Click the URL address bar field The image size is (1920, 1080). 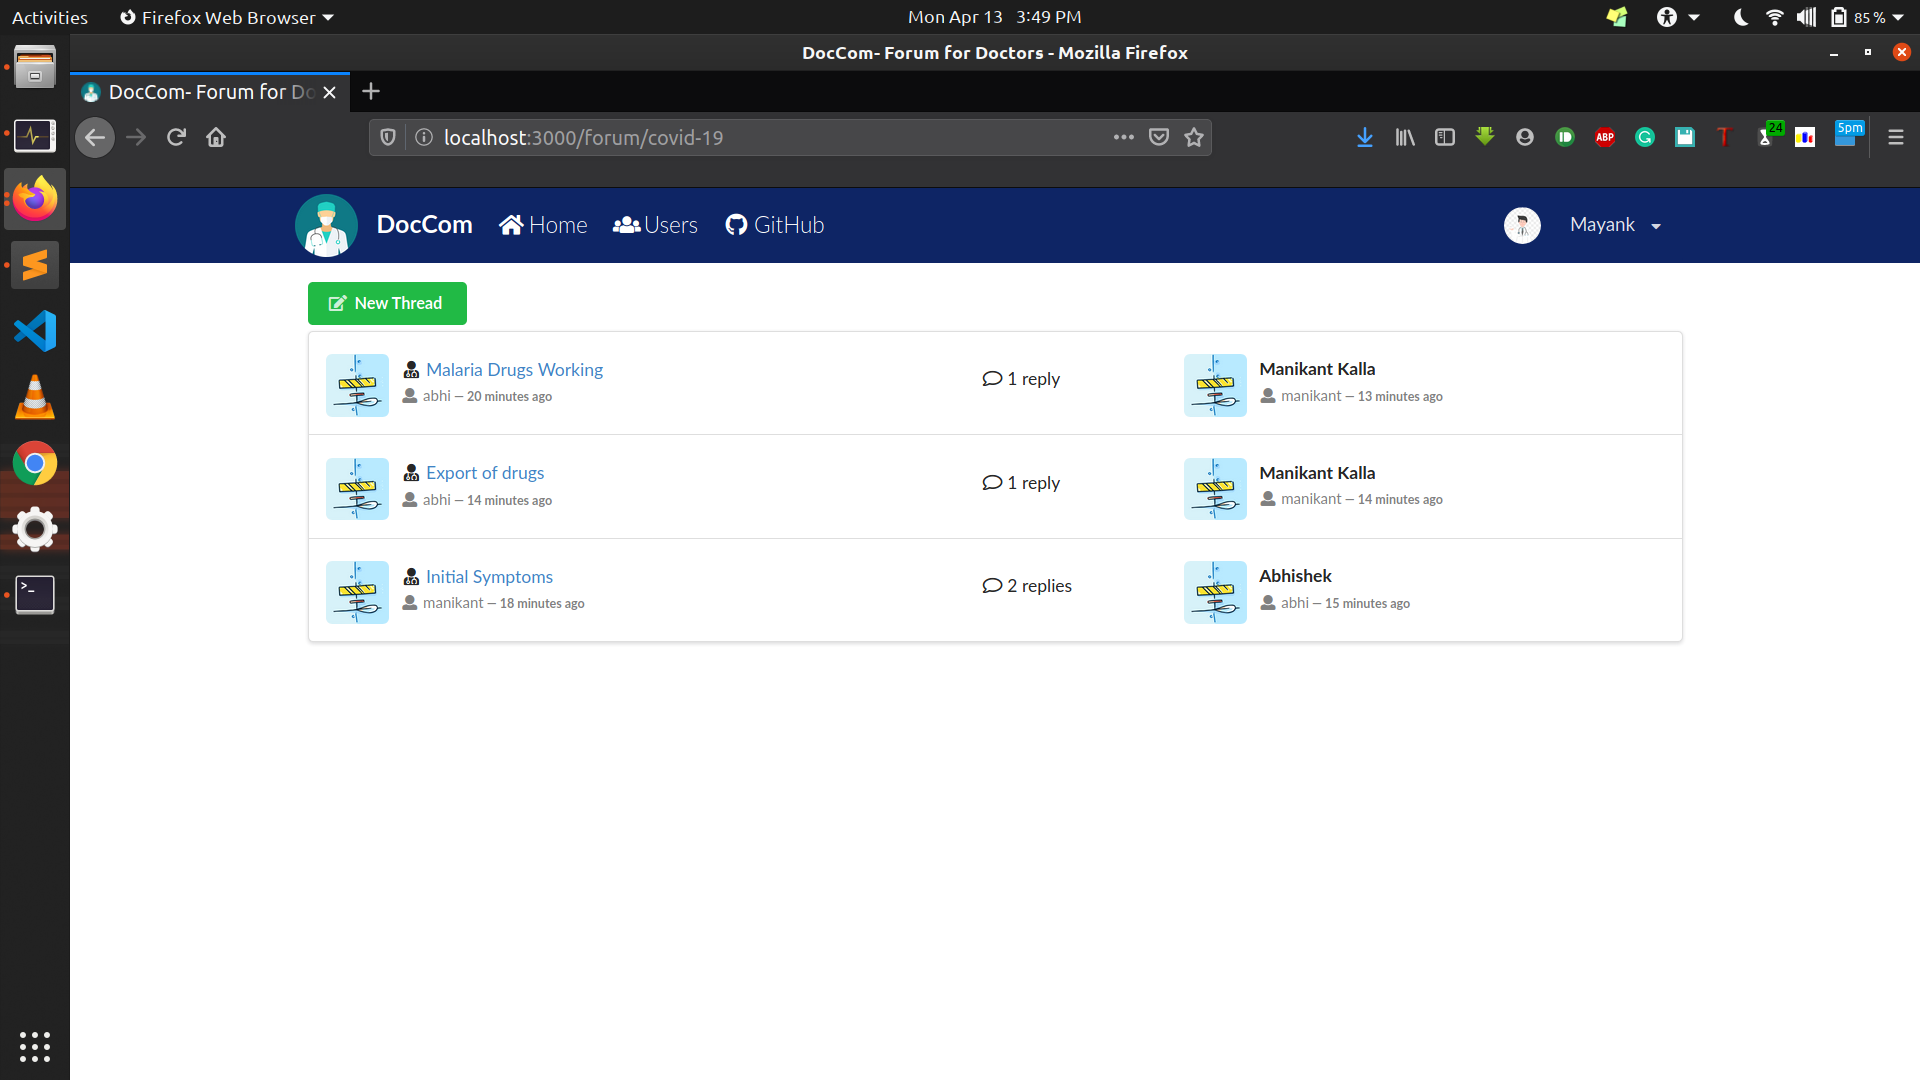760,138
